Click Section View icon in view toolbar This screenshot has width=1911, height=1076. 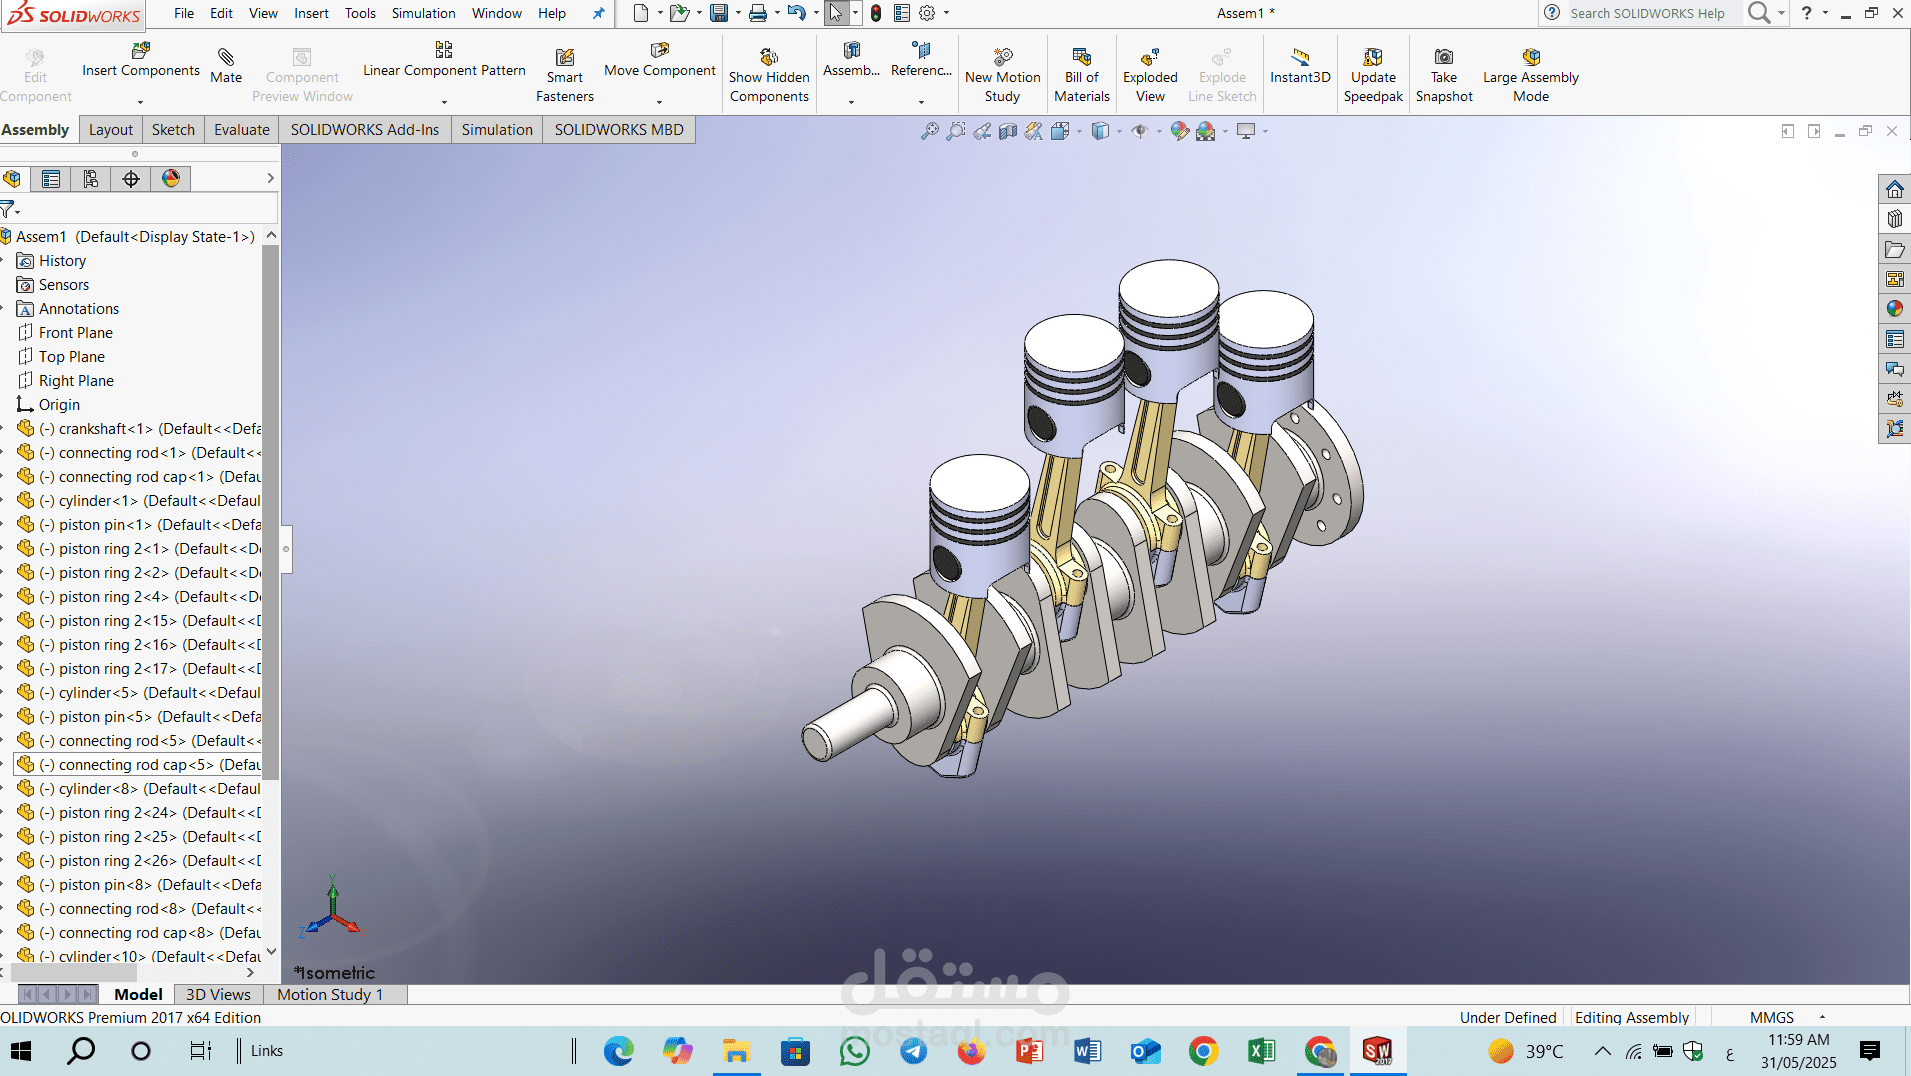(1008, 131)
